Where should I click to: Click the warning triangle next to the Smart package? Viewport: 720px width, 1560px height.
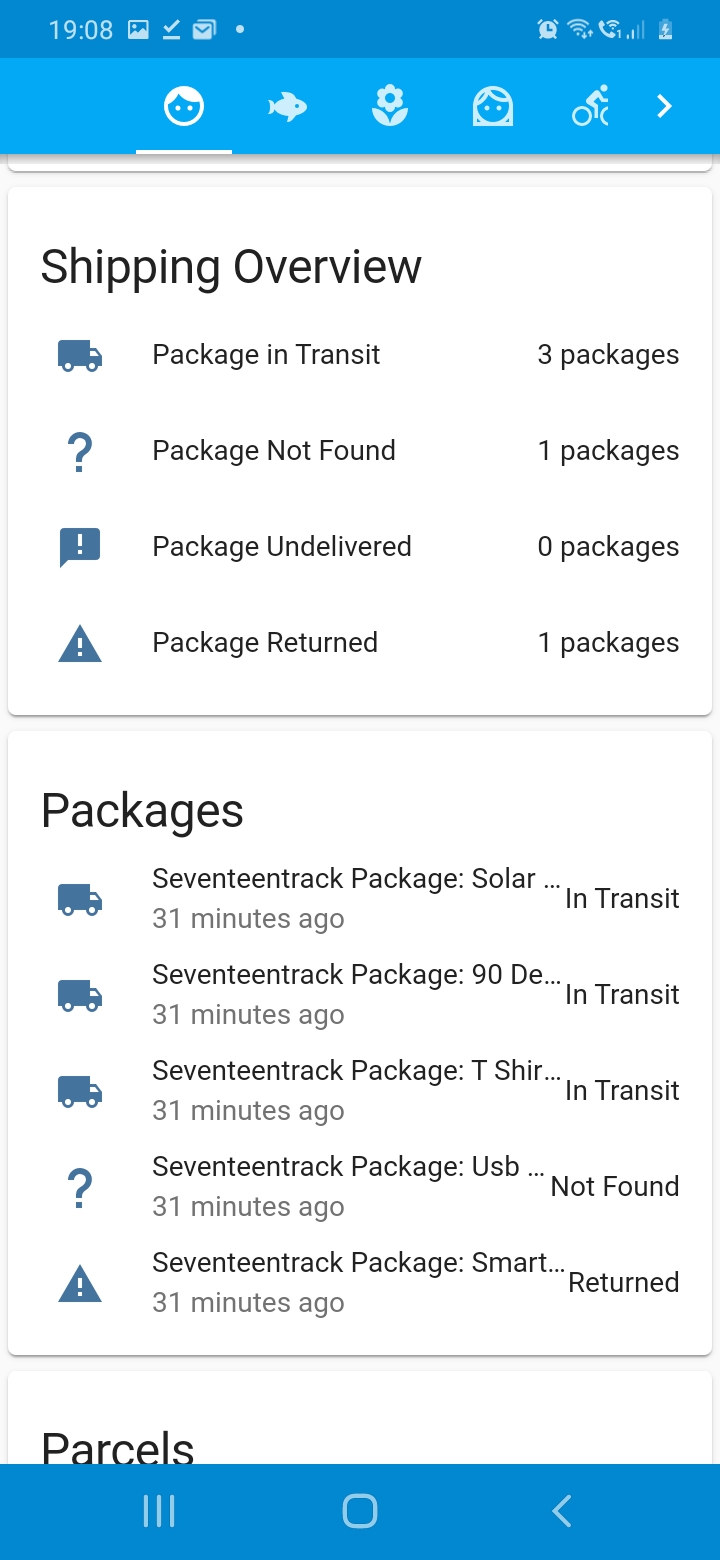[79, 1283]
